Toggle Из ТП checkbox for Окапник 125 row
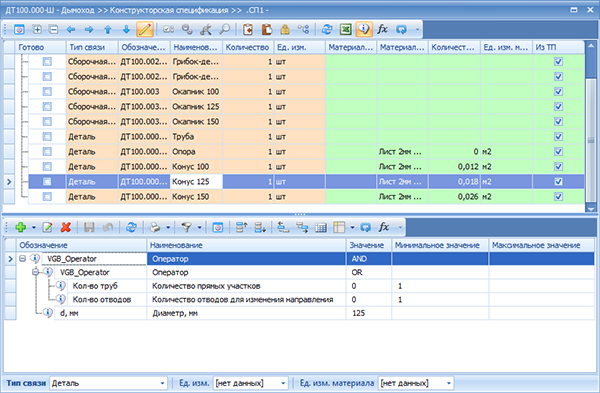The width and height of the screenshot is (600, 393). pyautogui.click(x=558, y=106)
